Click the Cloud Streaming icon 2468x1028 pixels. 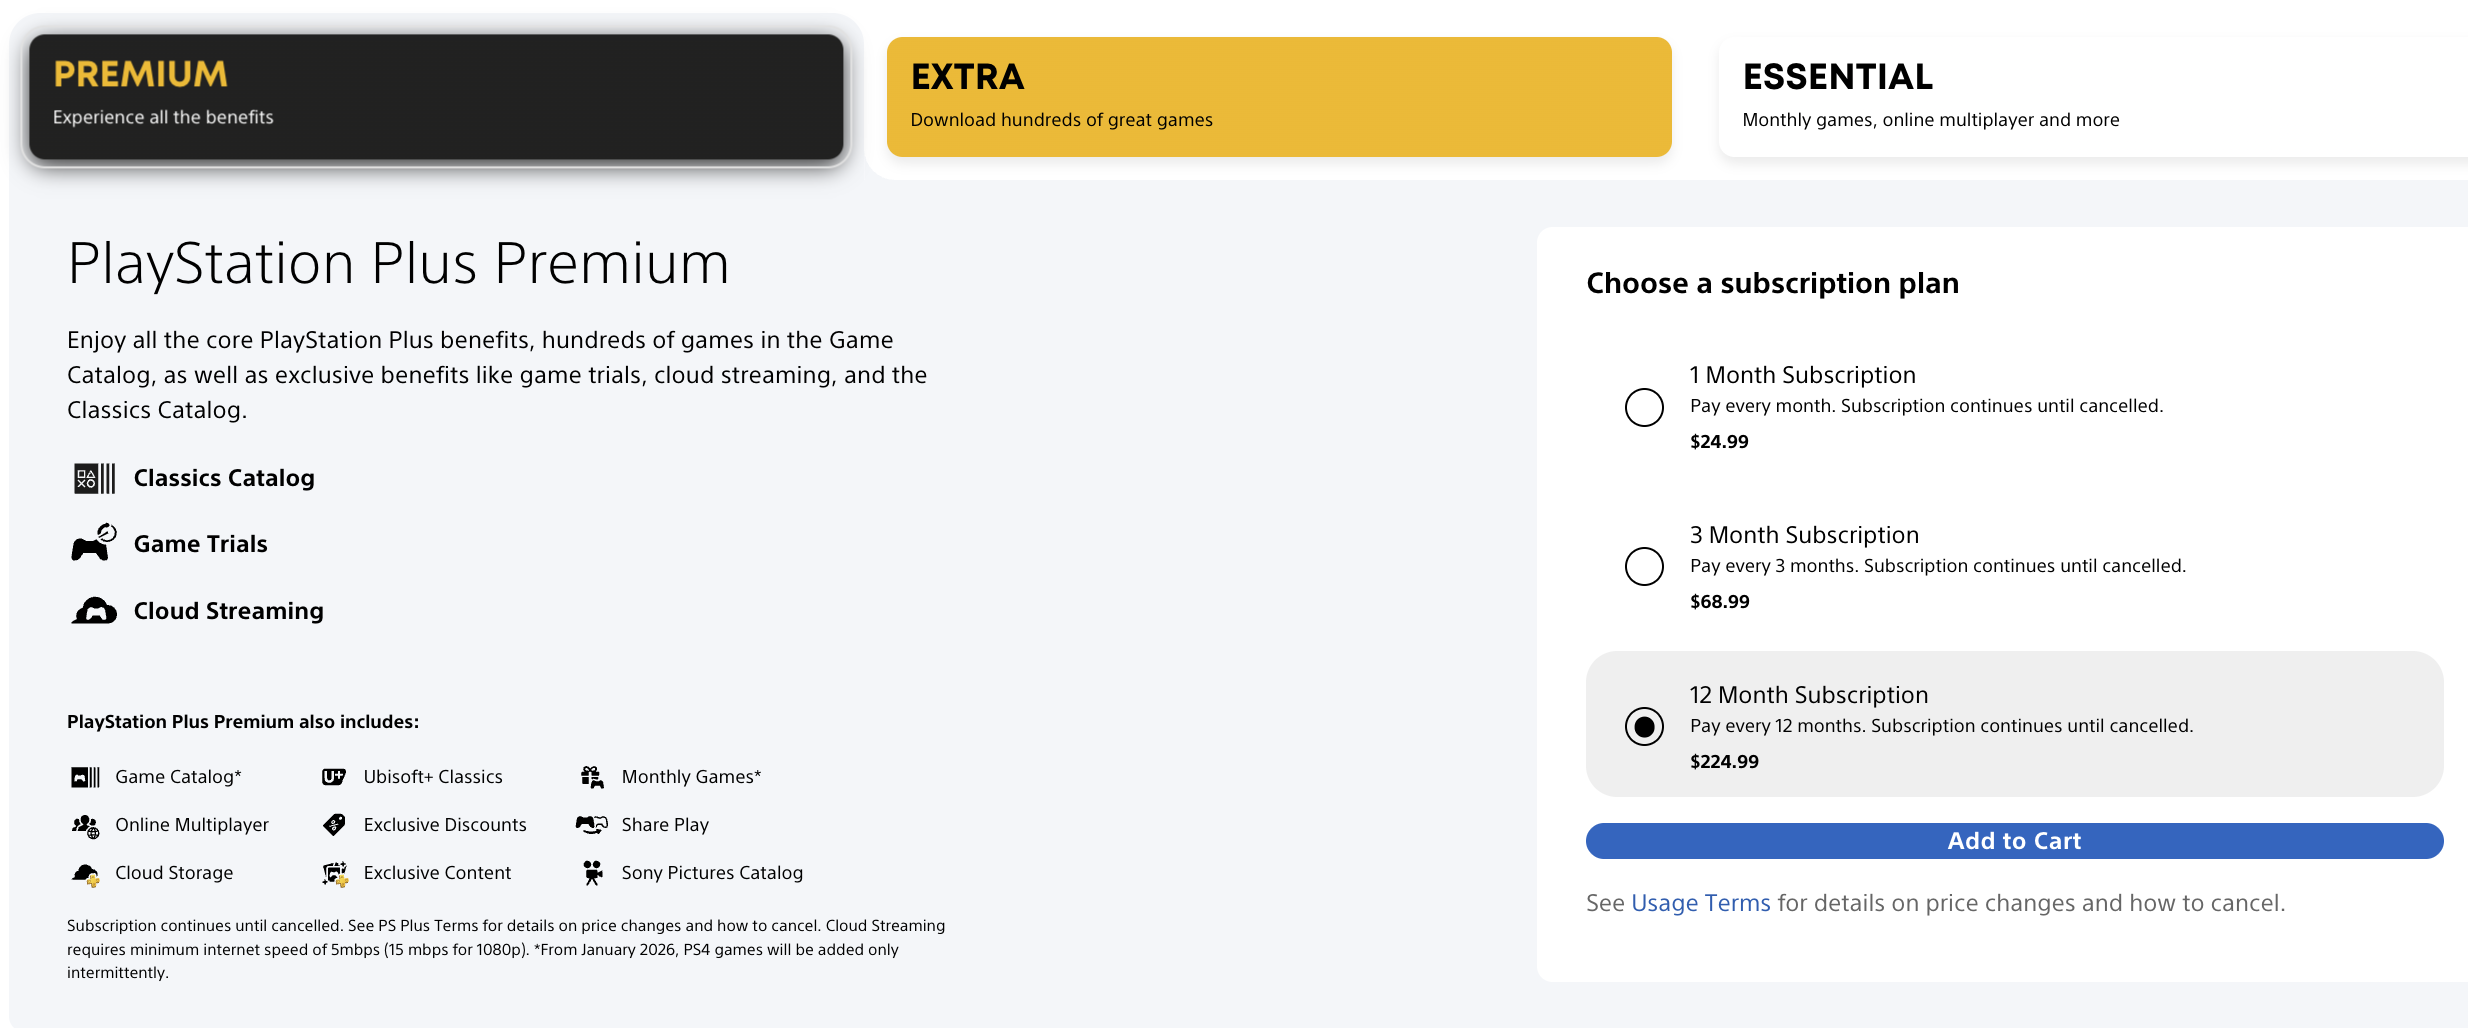click(94, 611)
